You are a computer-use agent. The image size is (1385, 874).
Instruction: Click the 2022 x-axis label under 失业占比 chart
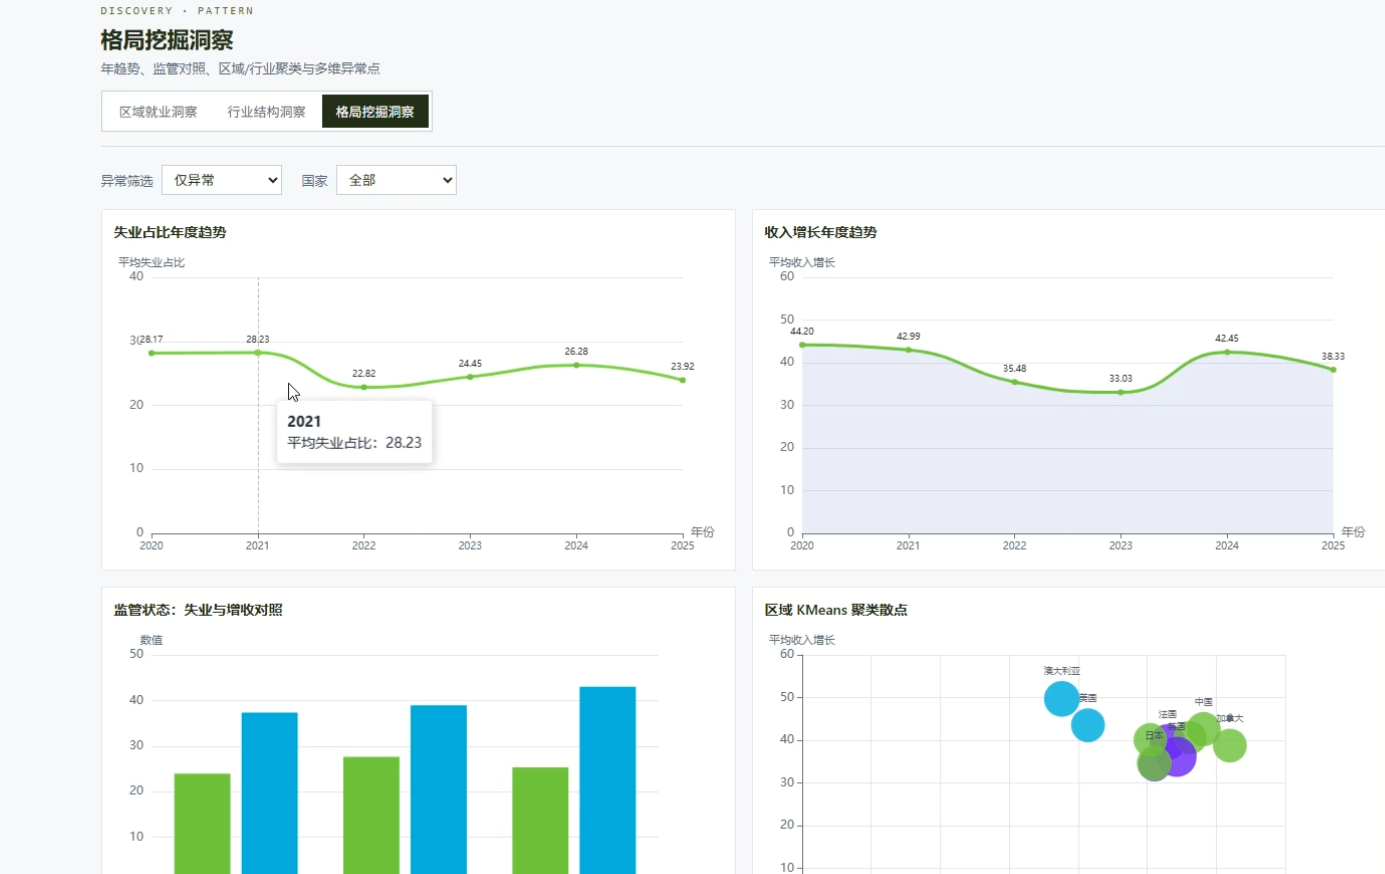364,546
